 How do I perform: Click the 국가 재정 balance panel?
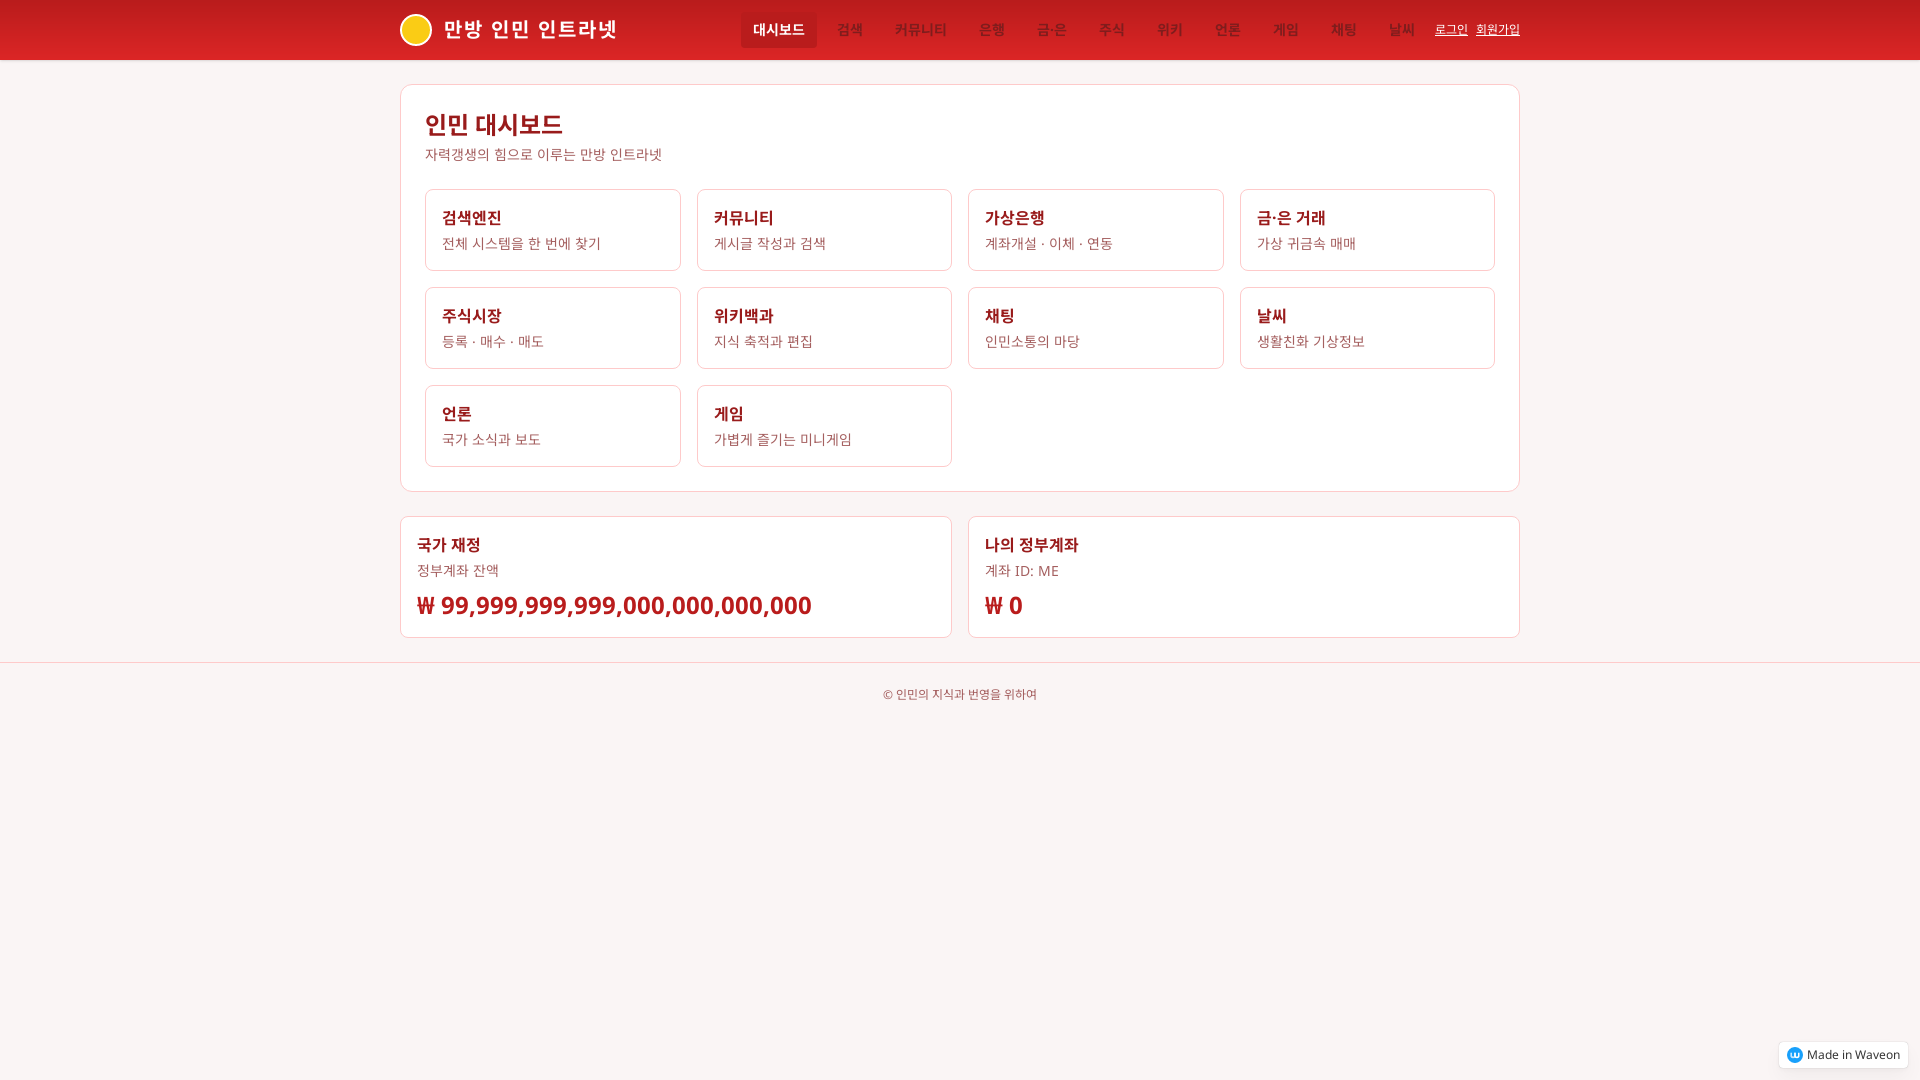[x=675, y=577]
